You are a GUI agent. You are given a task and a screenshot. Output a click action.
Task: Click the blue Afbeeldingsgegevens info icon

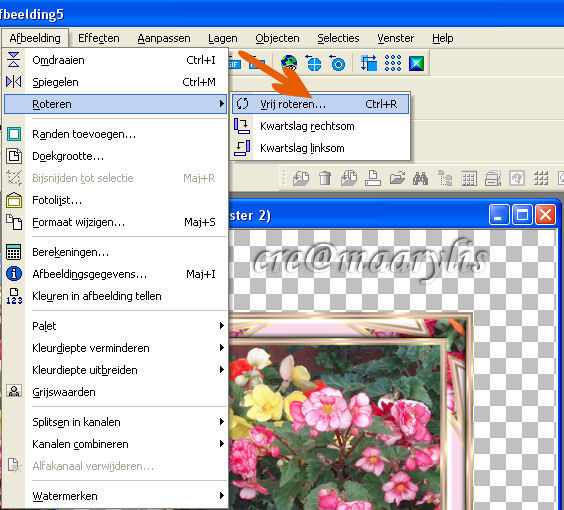tap(14, 274)
